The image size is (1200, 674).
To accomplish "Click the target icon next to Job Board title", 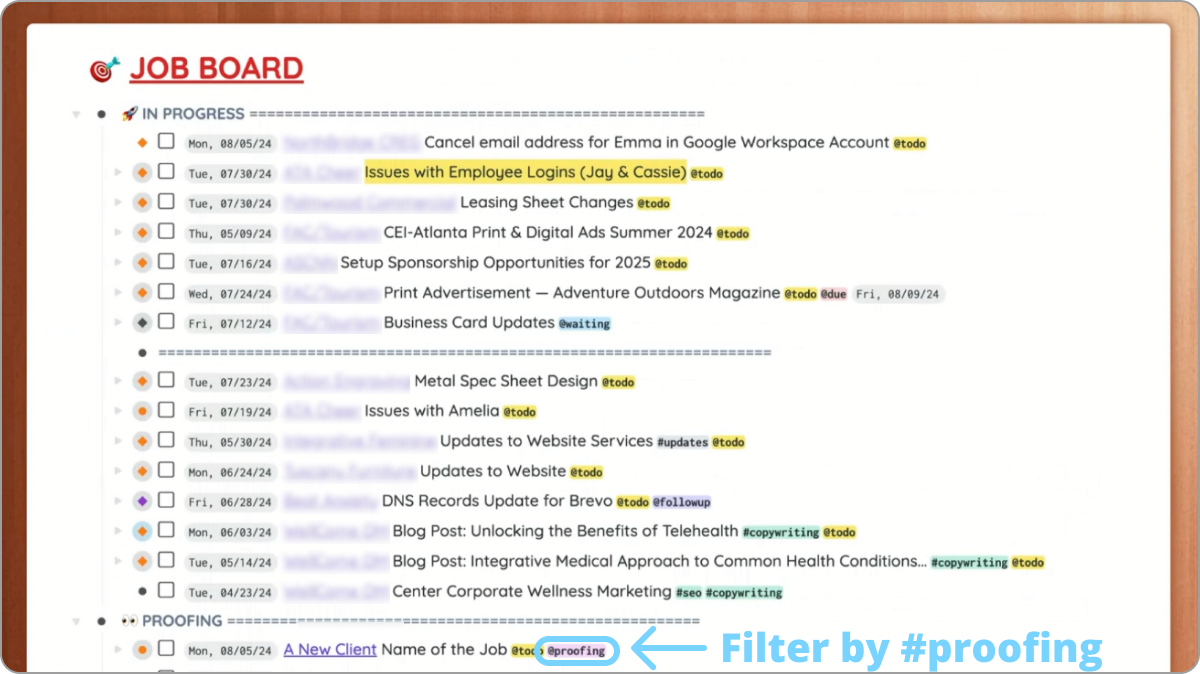I will [x=104, y=69].
